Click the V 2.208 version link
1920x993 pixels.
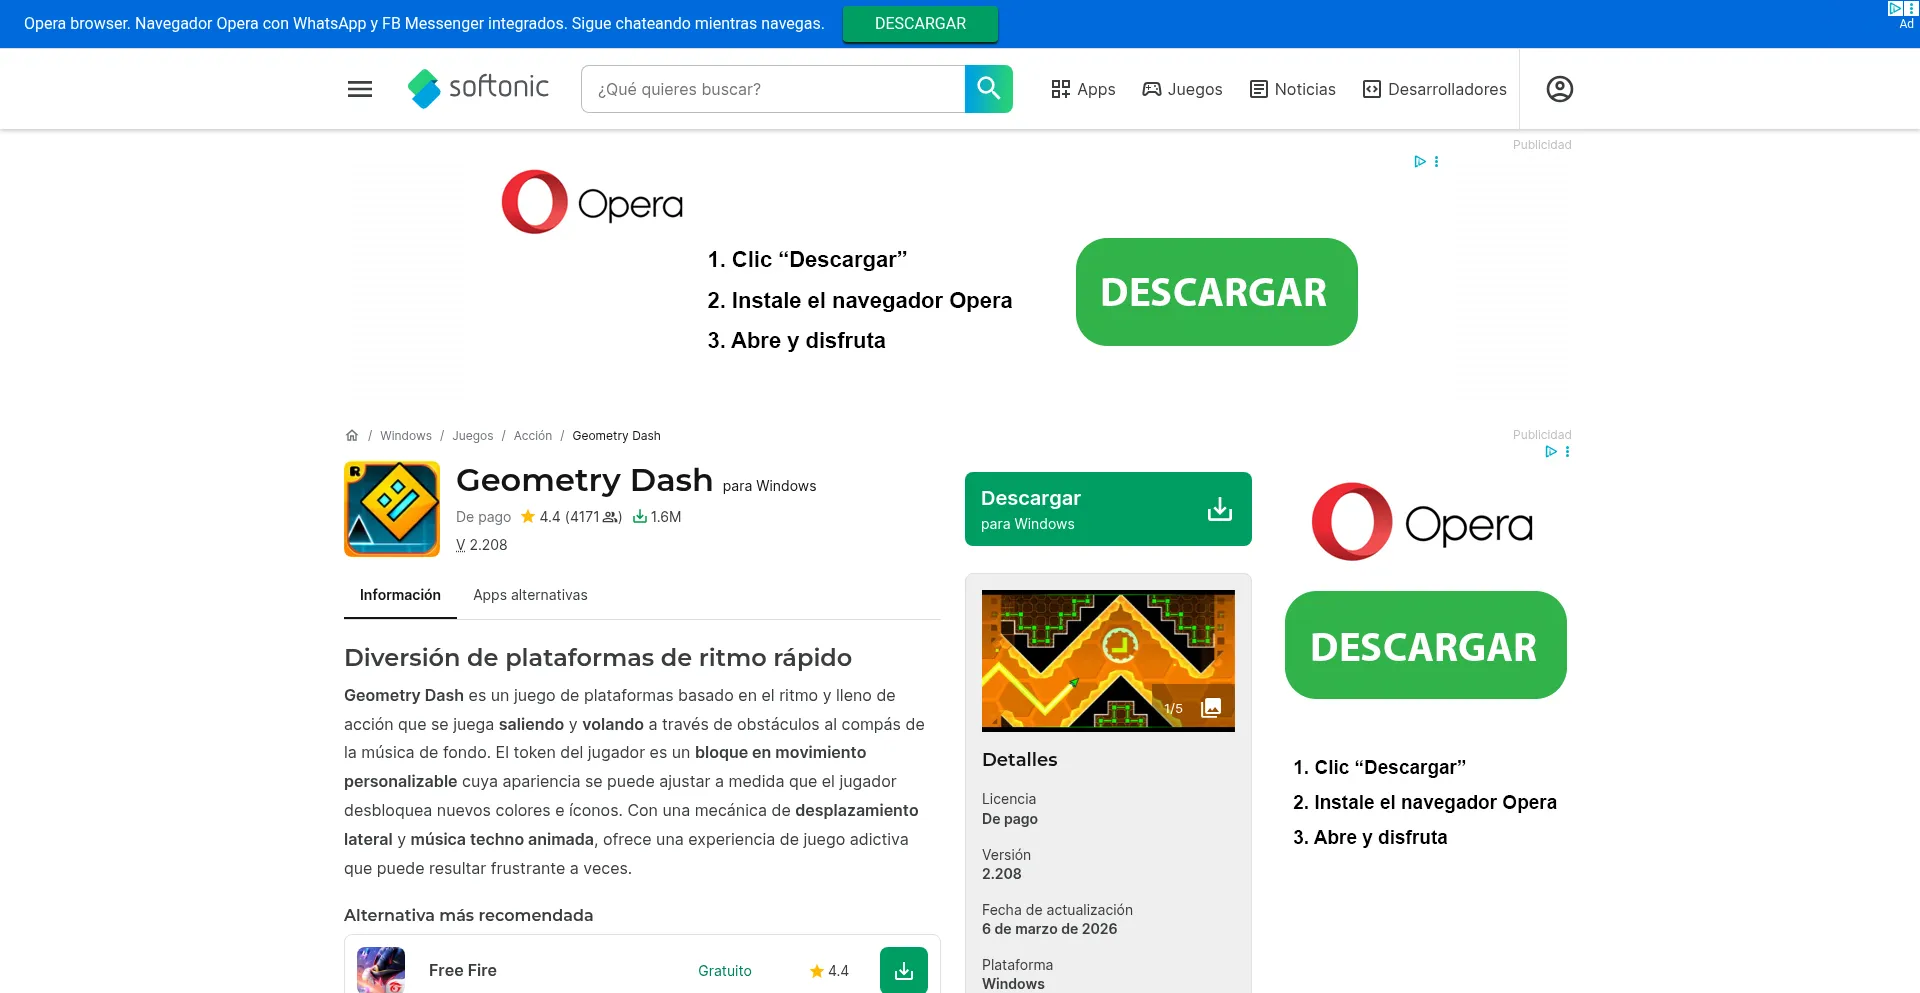(482, 545)
